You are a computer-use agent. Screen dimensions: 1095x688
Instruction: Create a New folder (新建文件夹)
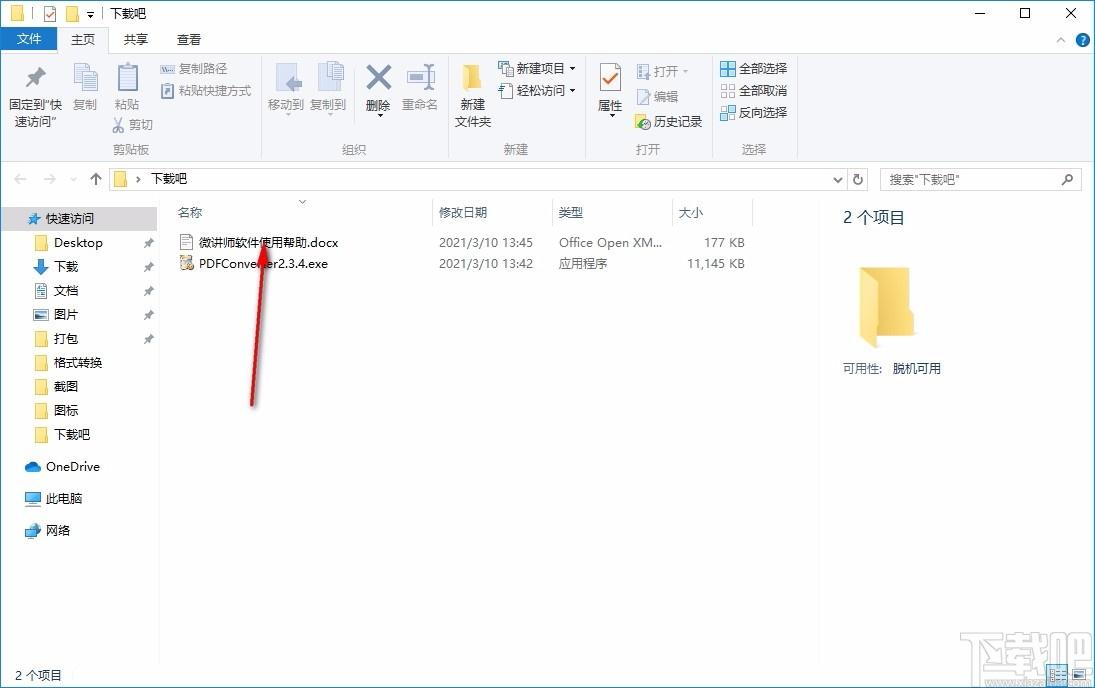[473, 96]
